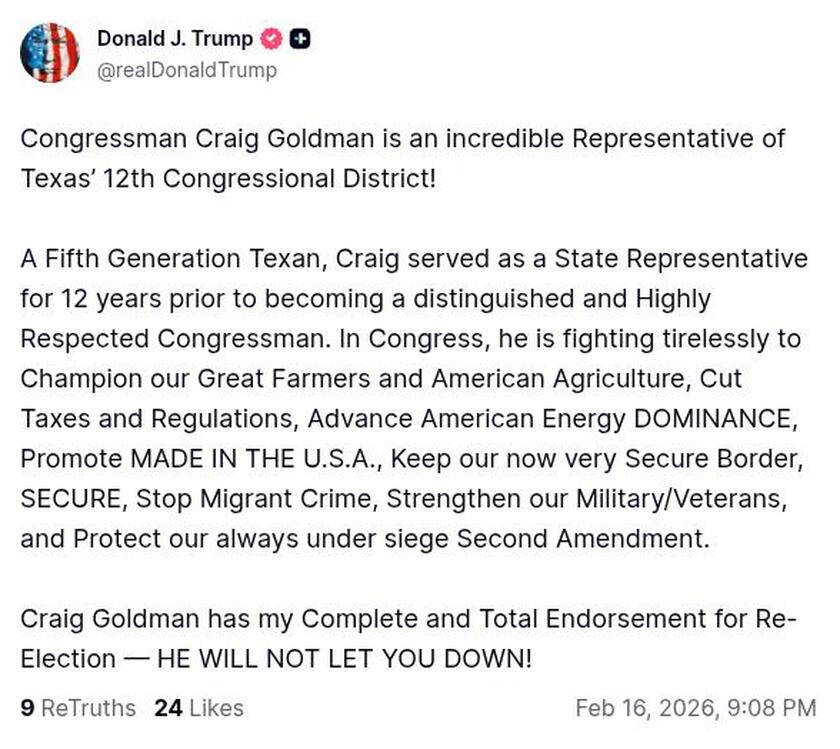
Task: Click the header row with Trump's display name
Action: point(174,40)
